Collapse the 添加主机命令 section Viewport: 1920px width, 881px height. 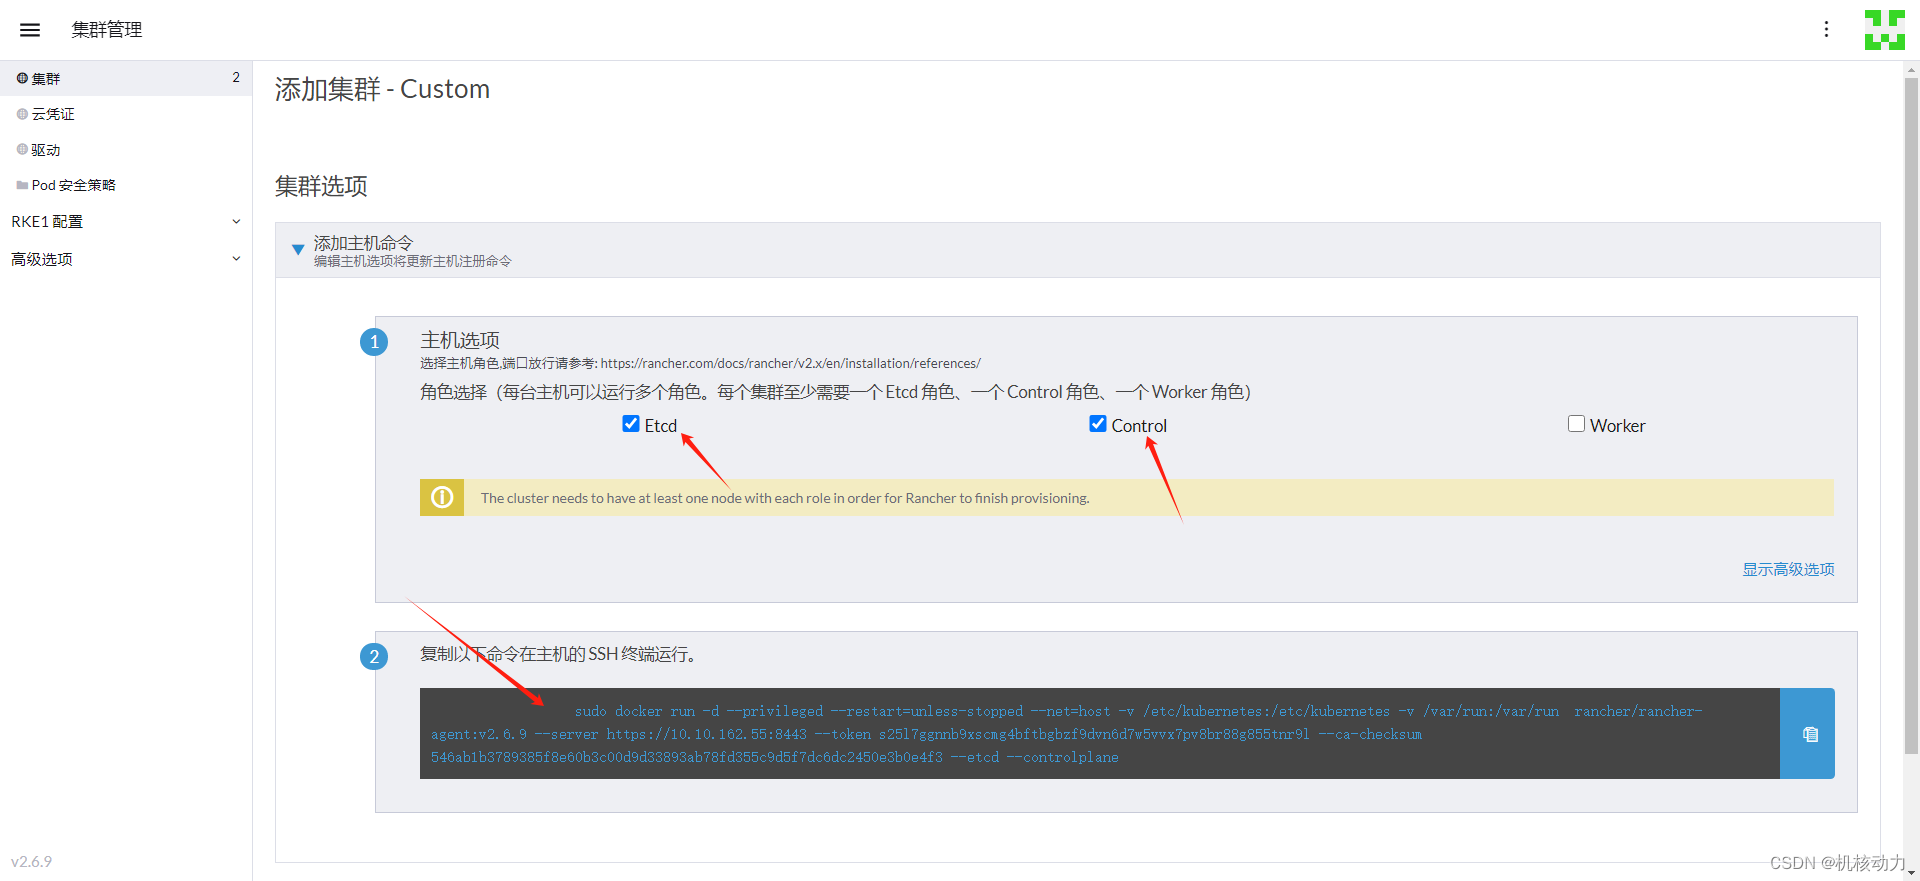(x=298, y=250)
